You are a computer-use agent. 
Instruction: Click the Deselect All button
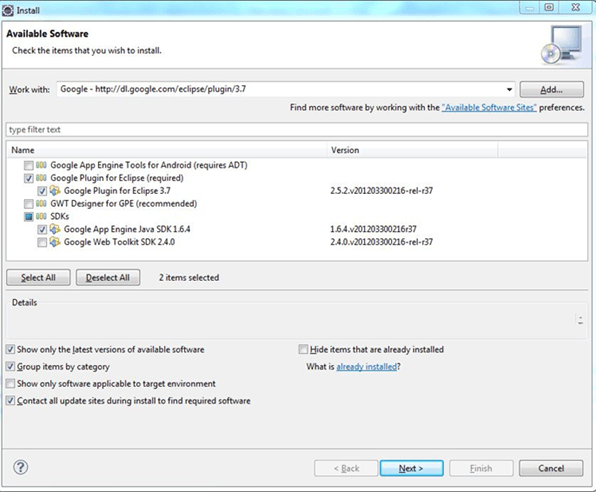[108, 278]
